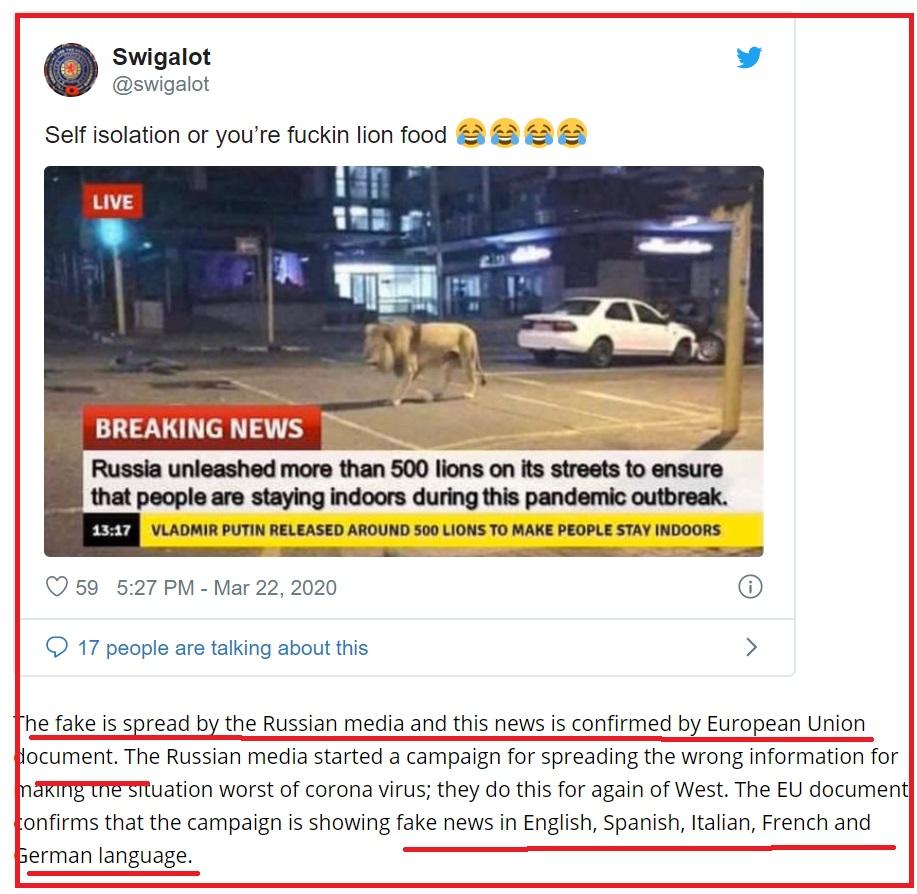Click the red LIVE badge in the image
Image resolution: width=917 pixels, height=894 pixels.
tap(112, 202)
